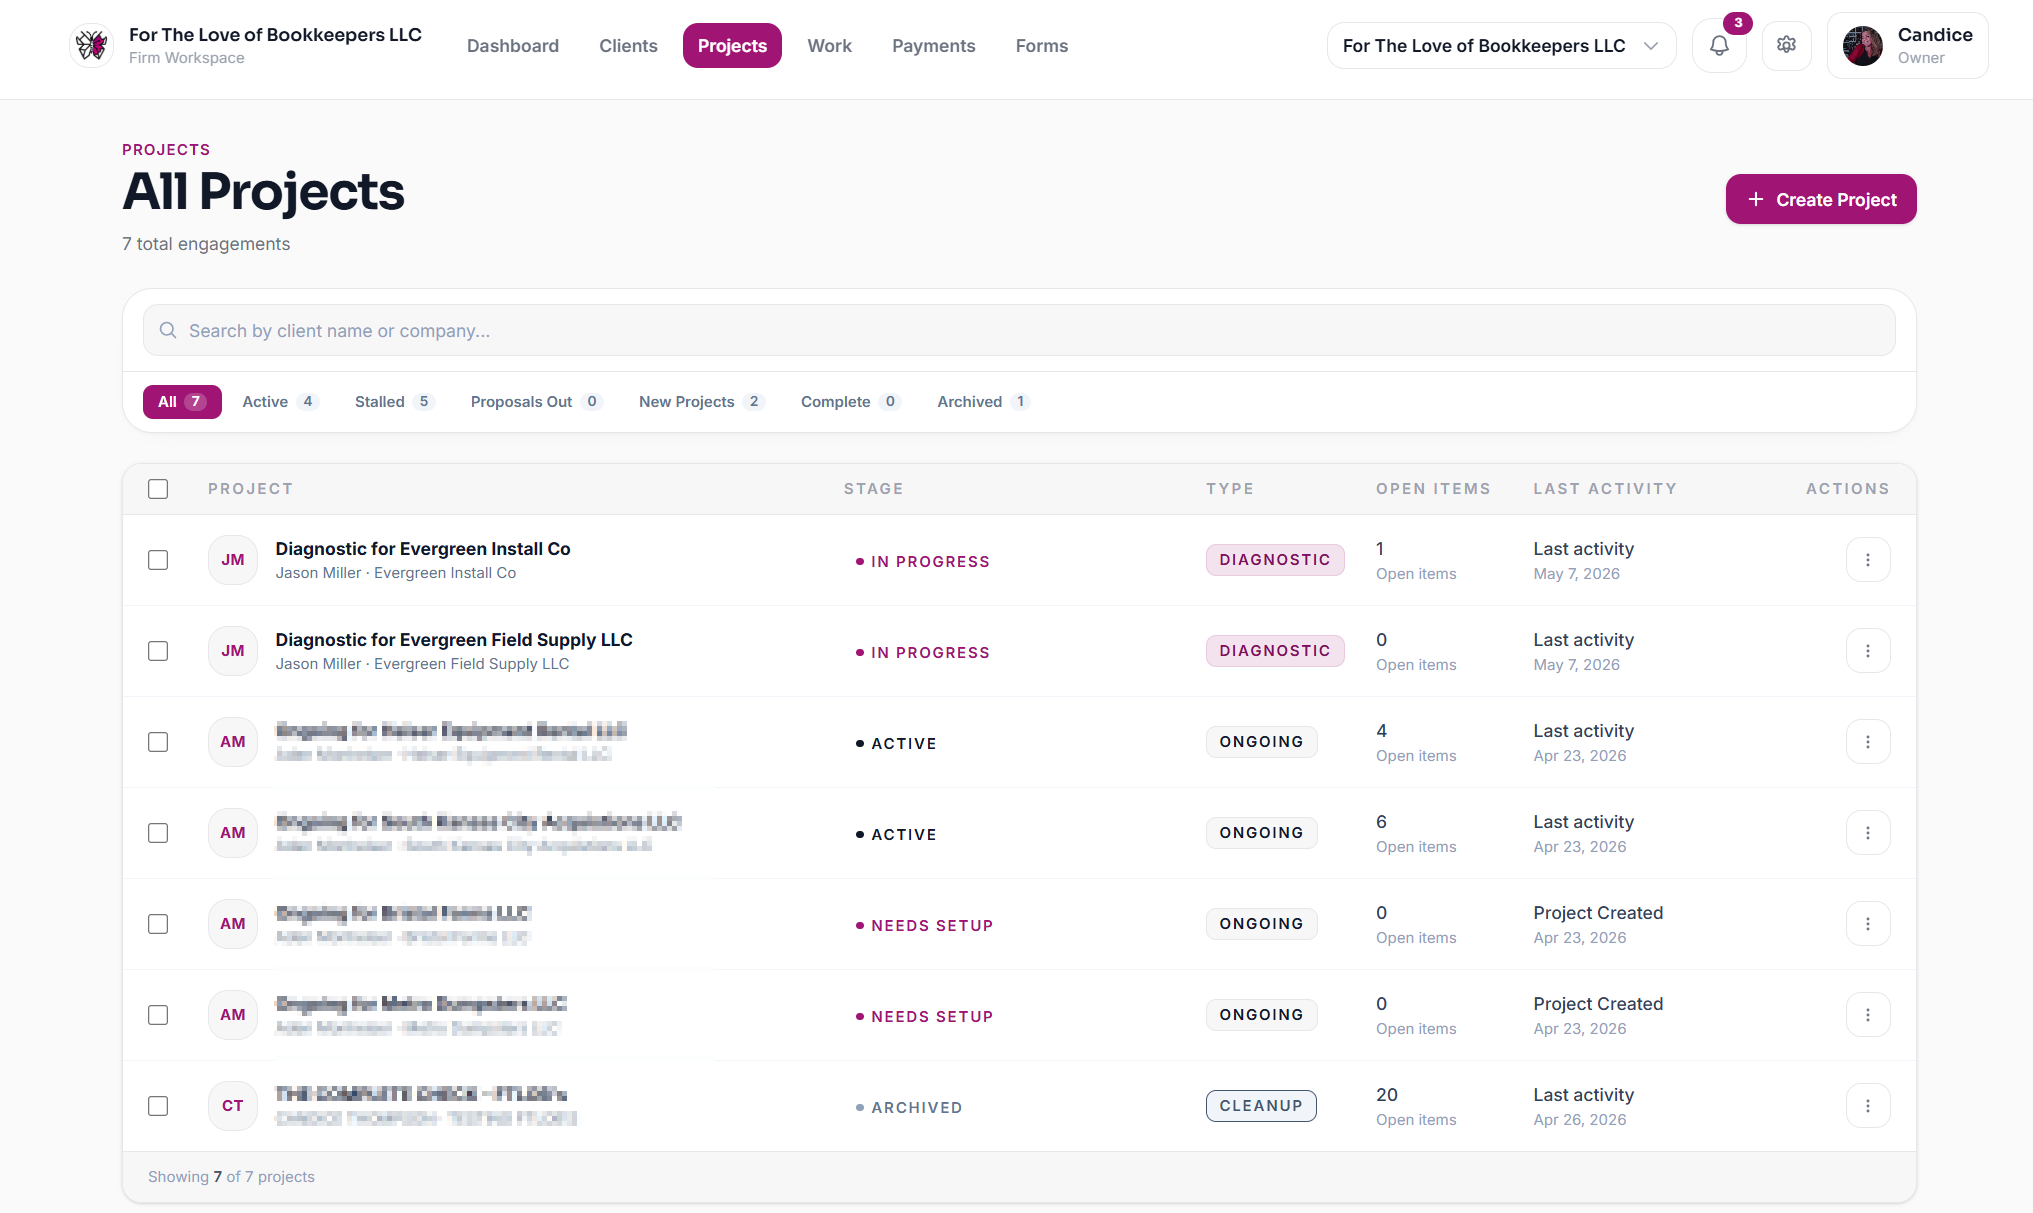Select the Projects nav item
Screen dimensions: 2033x1213
tap(732, 46)
